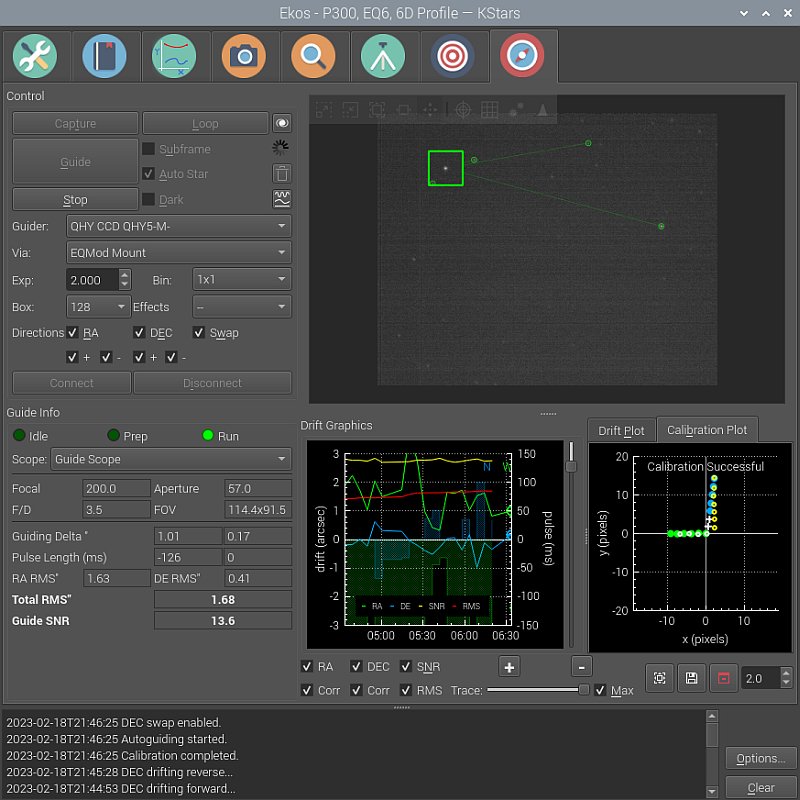
Task: Open the Box size 128 dropdown
Action: [x=98, y=307]
